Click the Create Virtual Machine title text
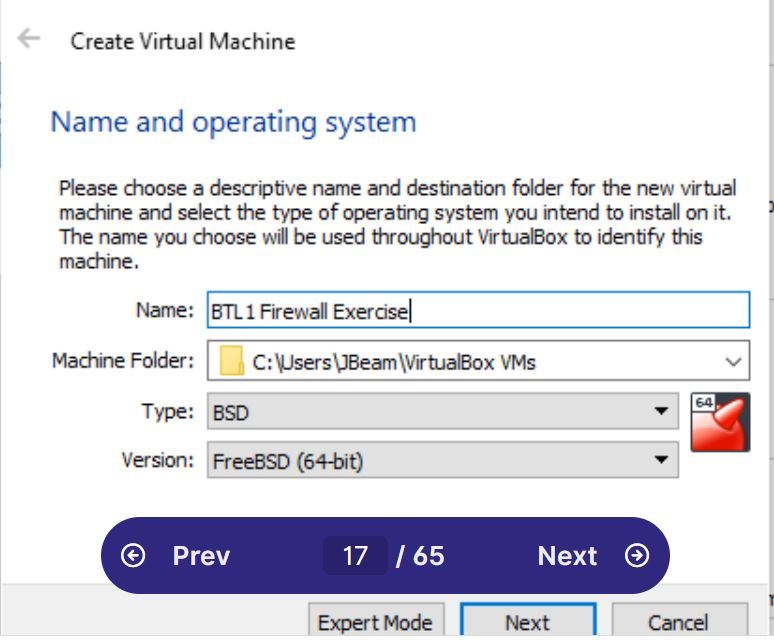 point(183,41)
